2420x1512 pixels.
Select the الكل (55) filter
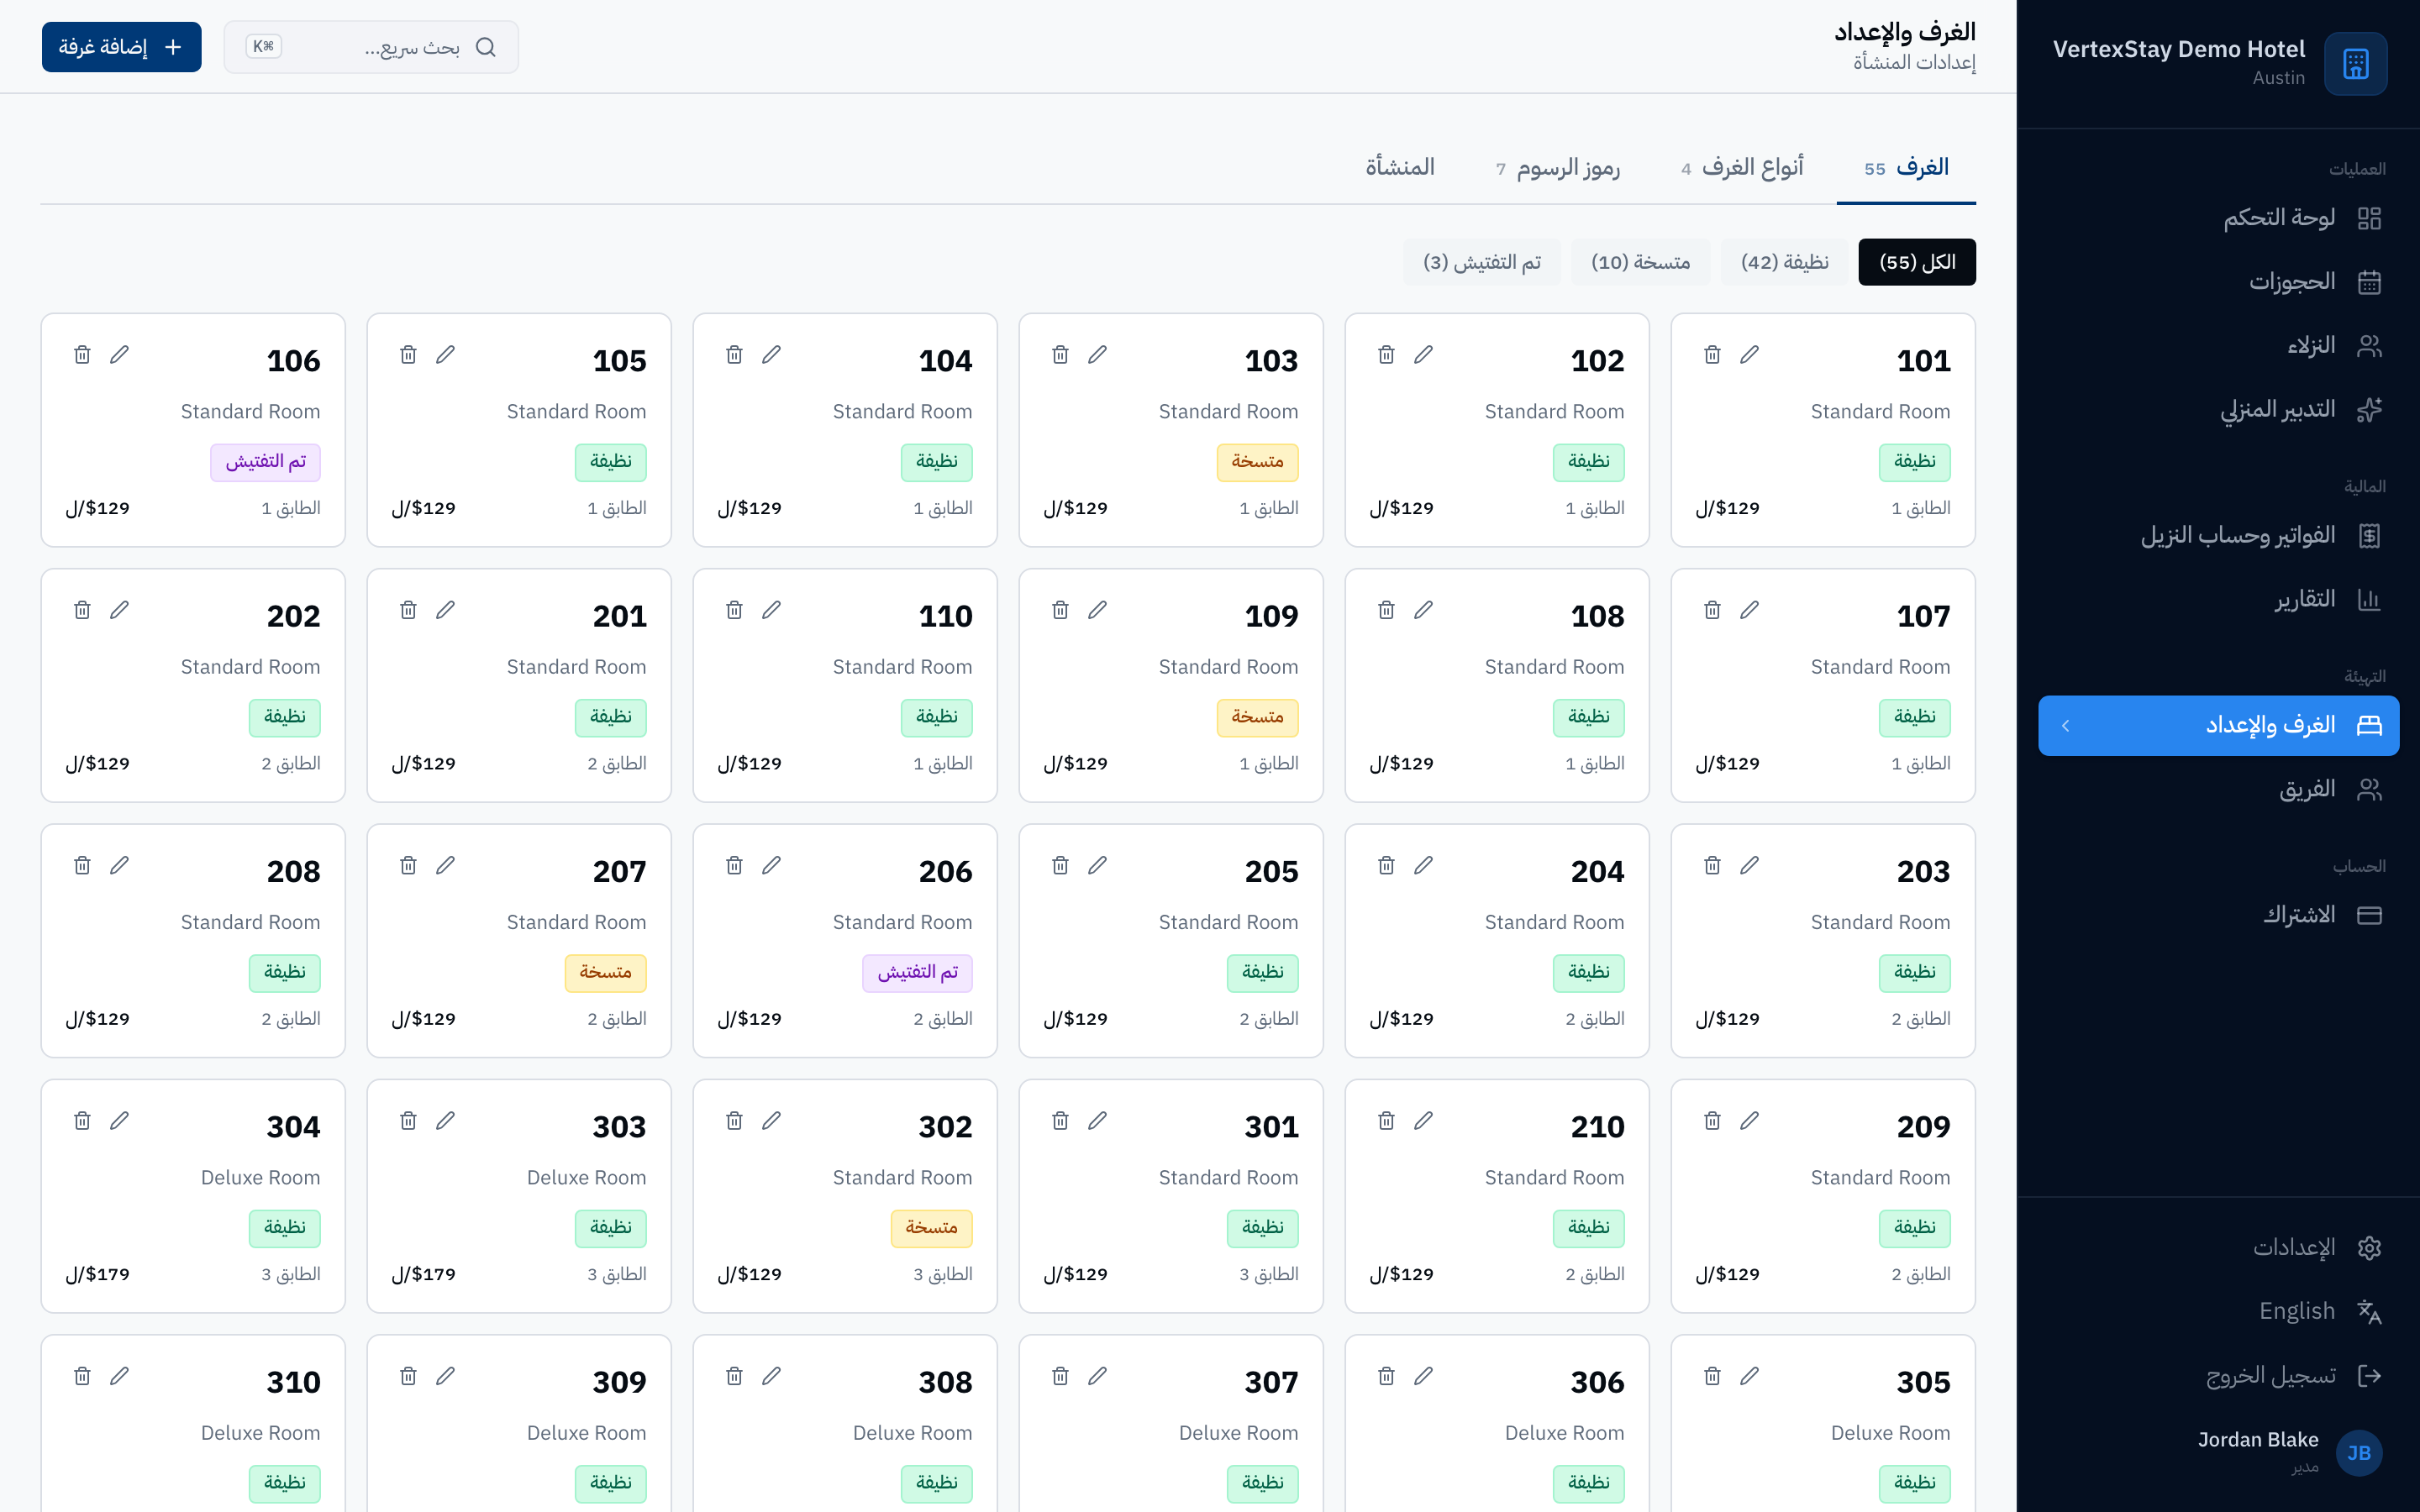pos(1917,262)
